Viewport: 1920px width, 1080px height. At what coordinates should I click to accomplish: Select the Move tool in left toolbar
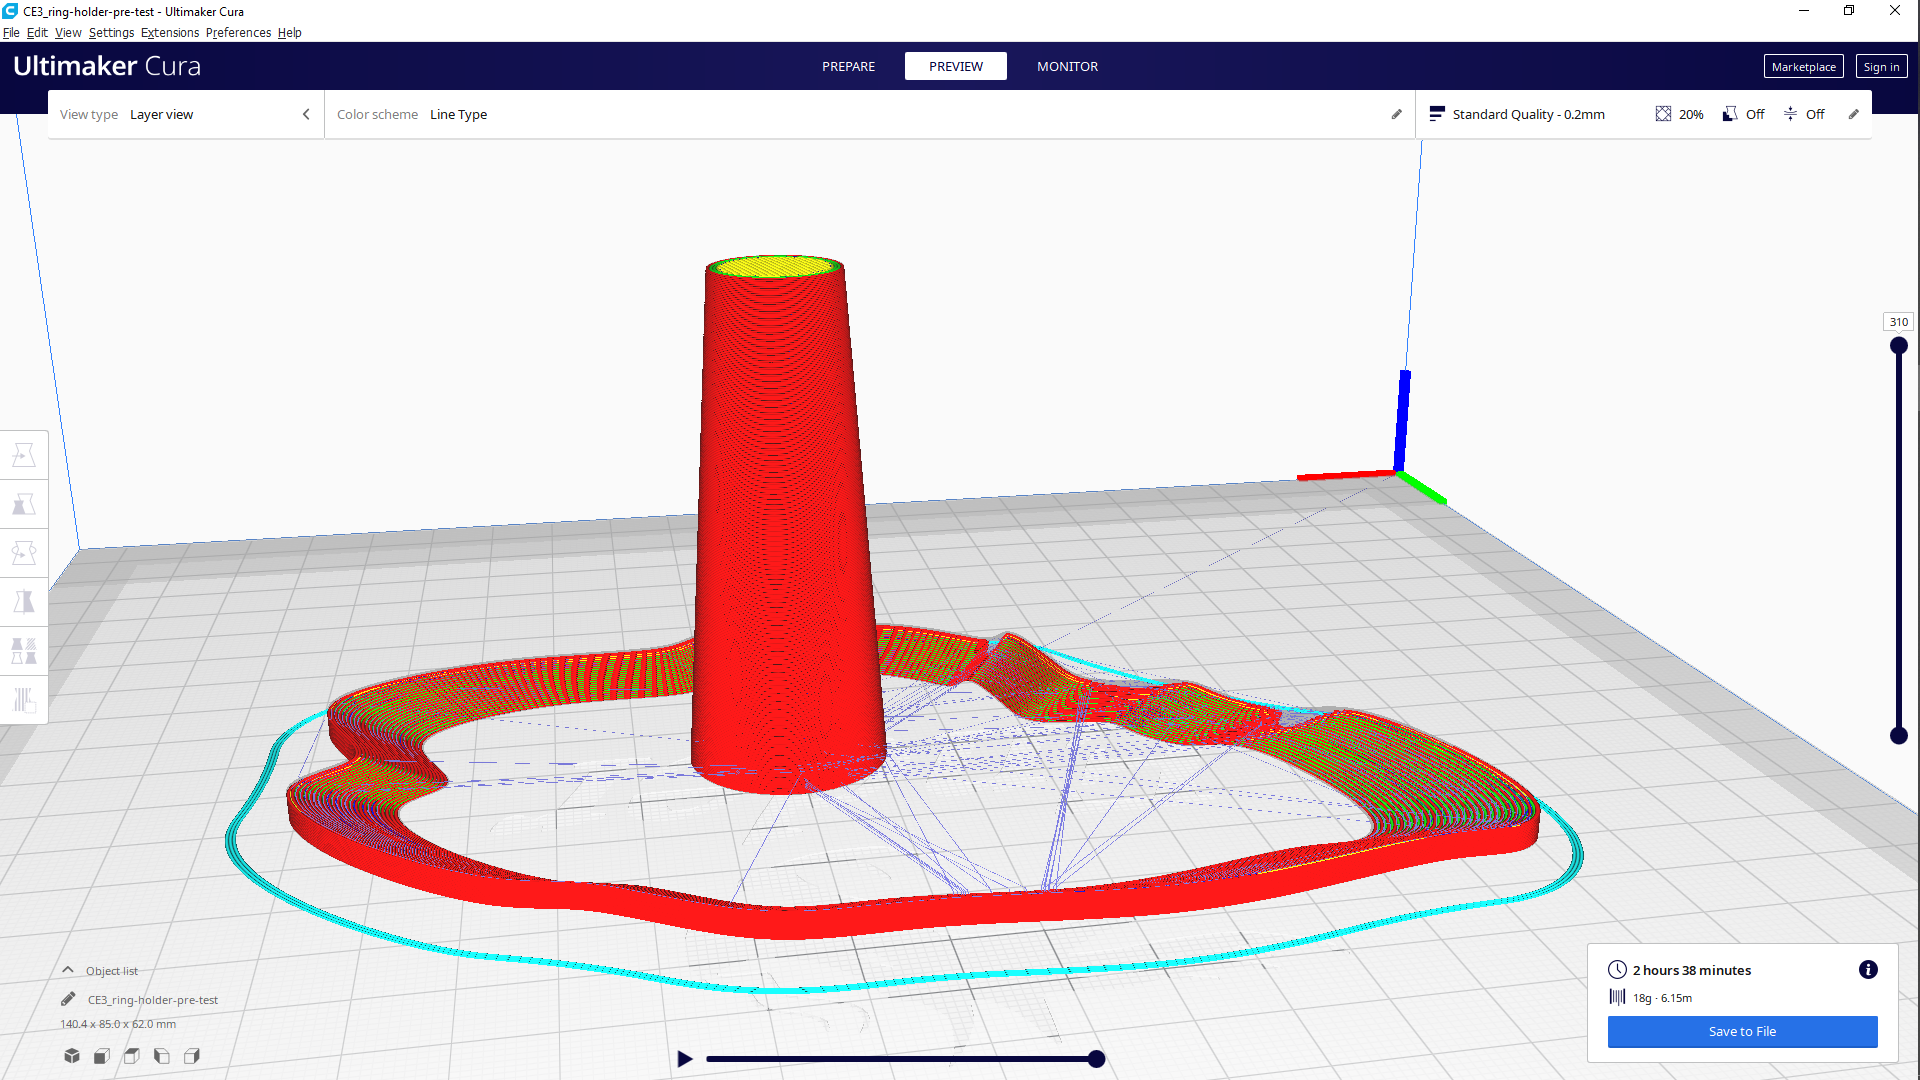pos(24,456)
